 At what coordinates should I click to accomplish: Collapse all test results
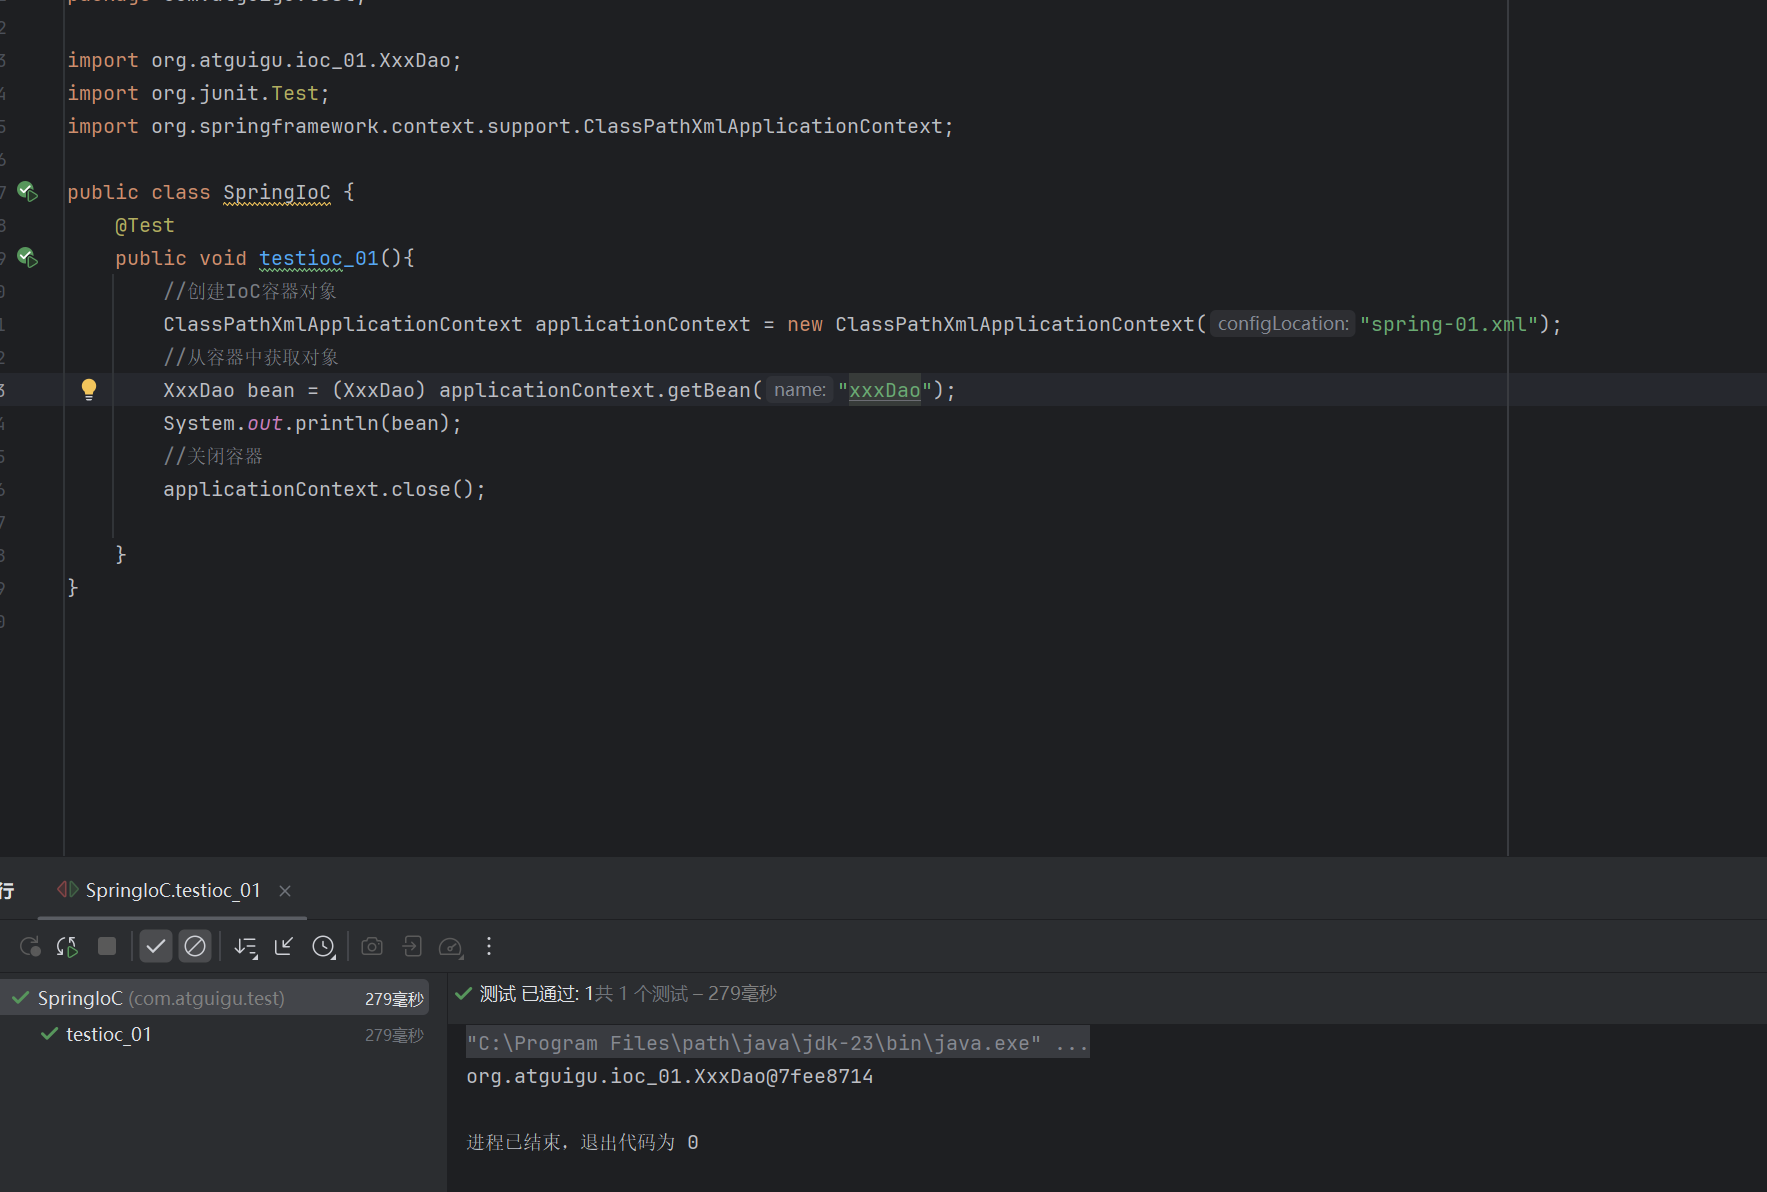(284, 946)
